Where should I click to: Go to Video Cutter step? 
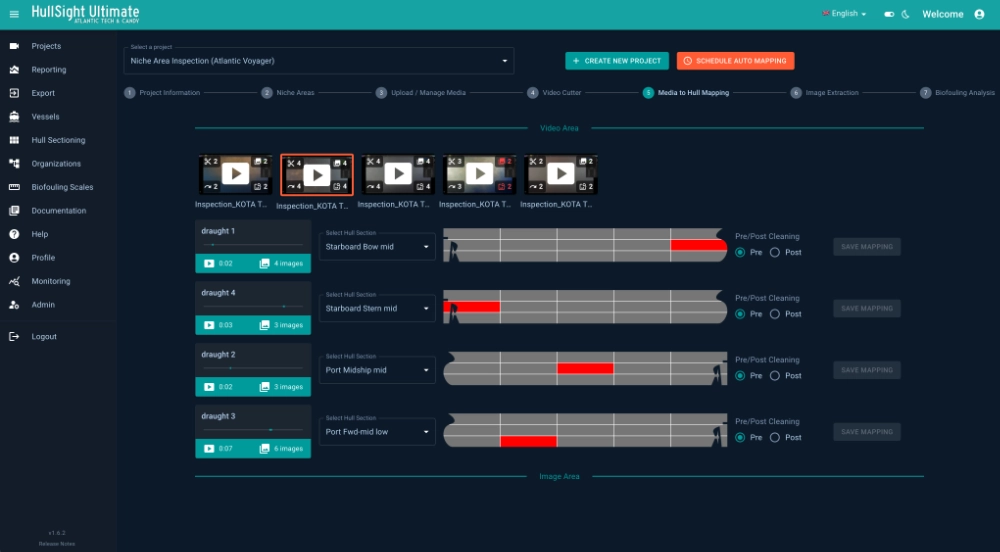(533, 93)
